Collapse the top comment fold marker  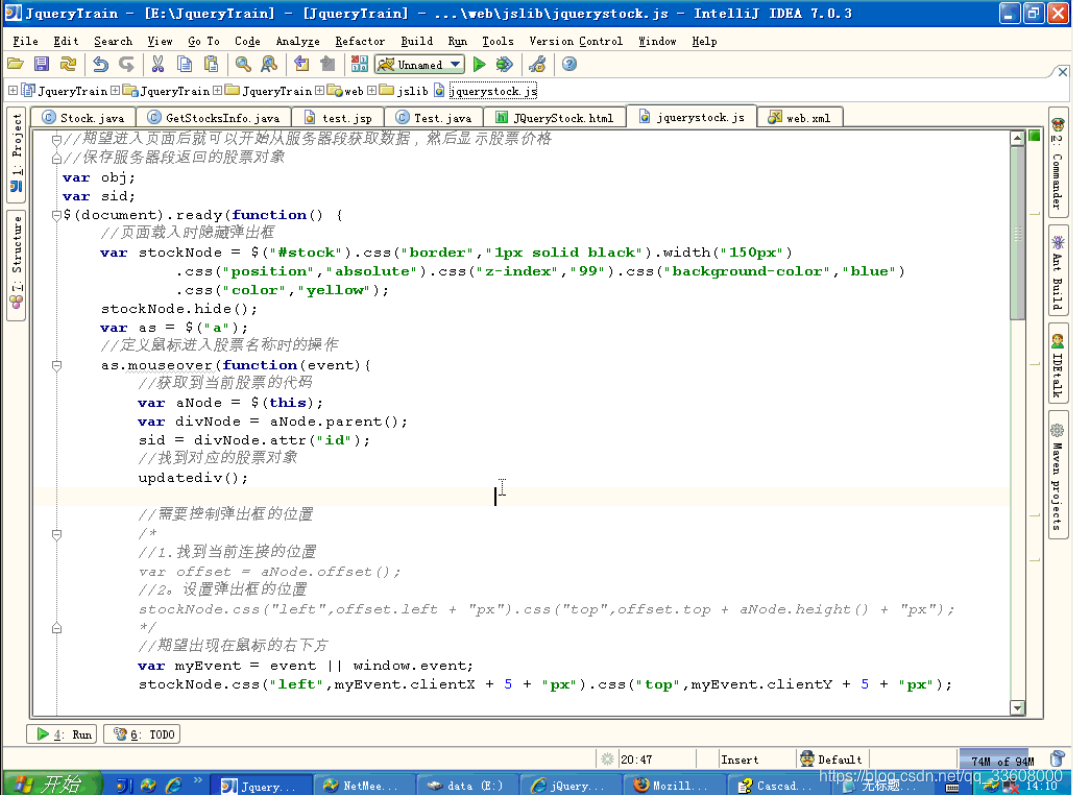tap(57, 140)
